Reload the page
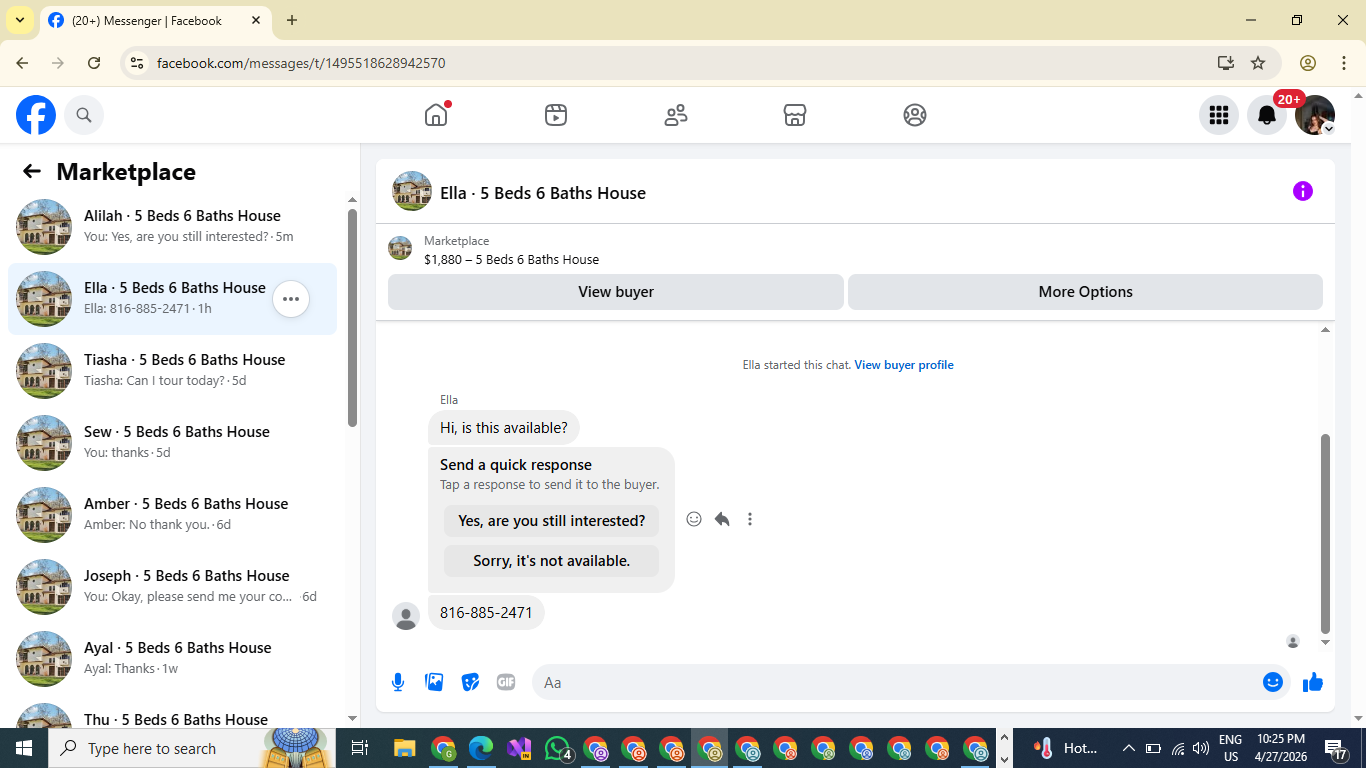 pos(94,63)
